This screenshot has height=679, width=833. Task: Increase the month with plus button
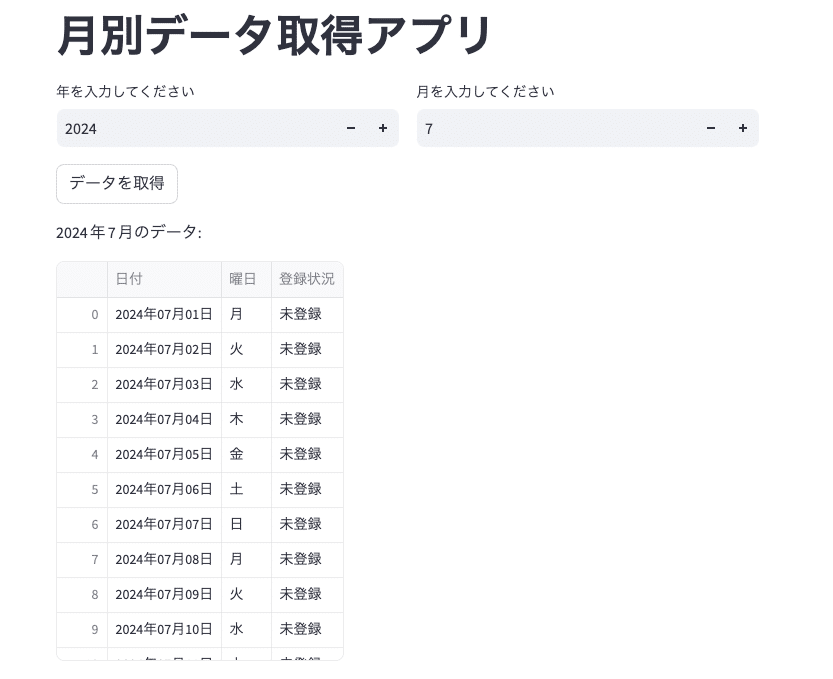tap(743, 128)
